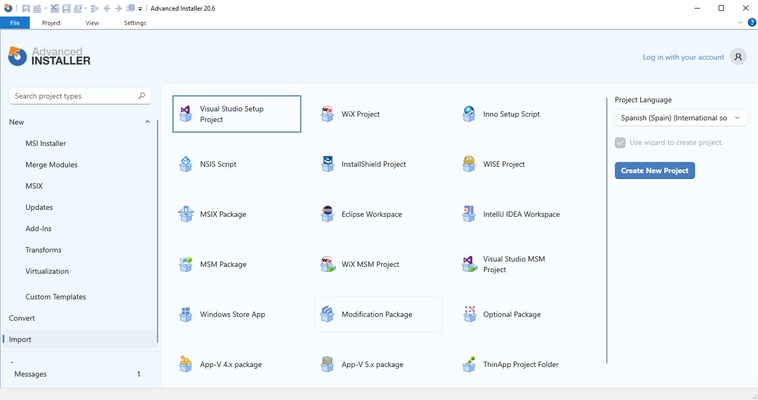Click the user account avatar icon
Image resolution: width=758 pixels, height=400 pixels.
[x=738, y=57]
